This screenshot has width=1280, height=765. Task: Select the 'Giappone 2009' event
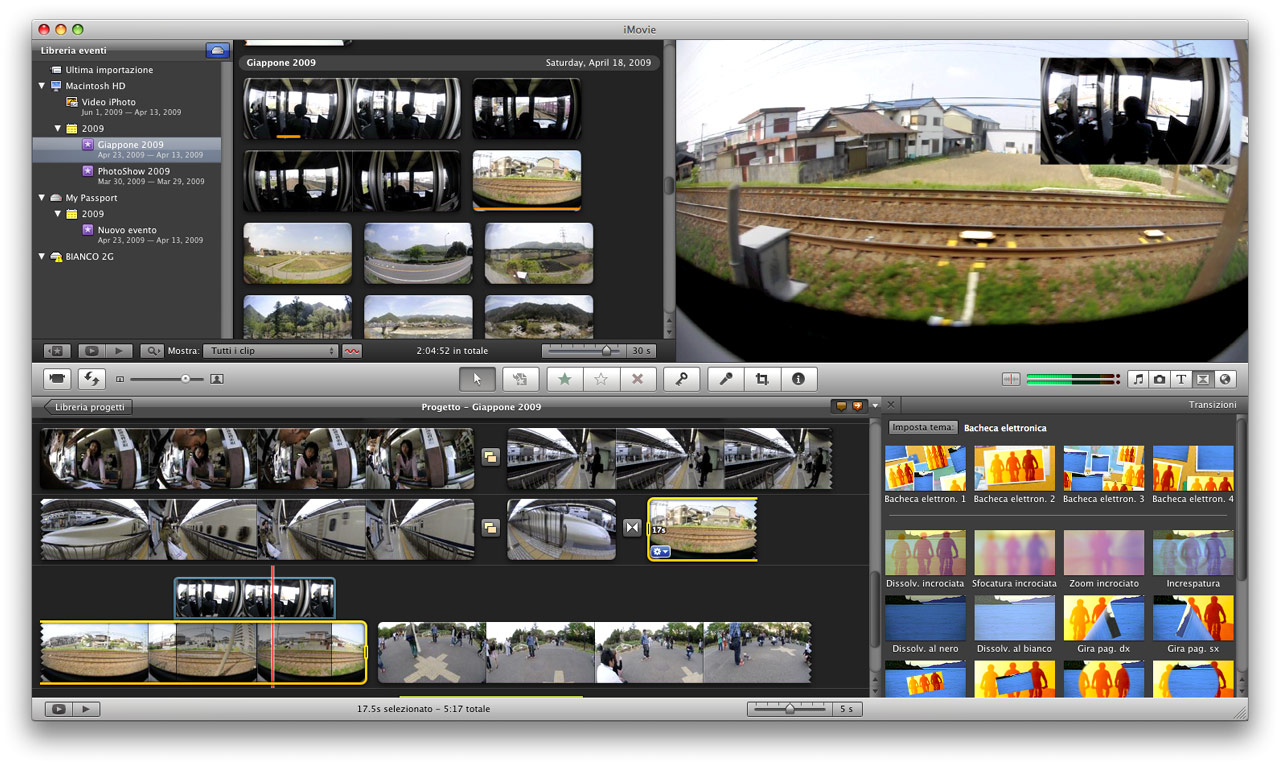click(127, 149)
